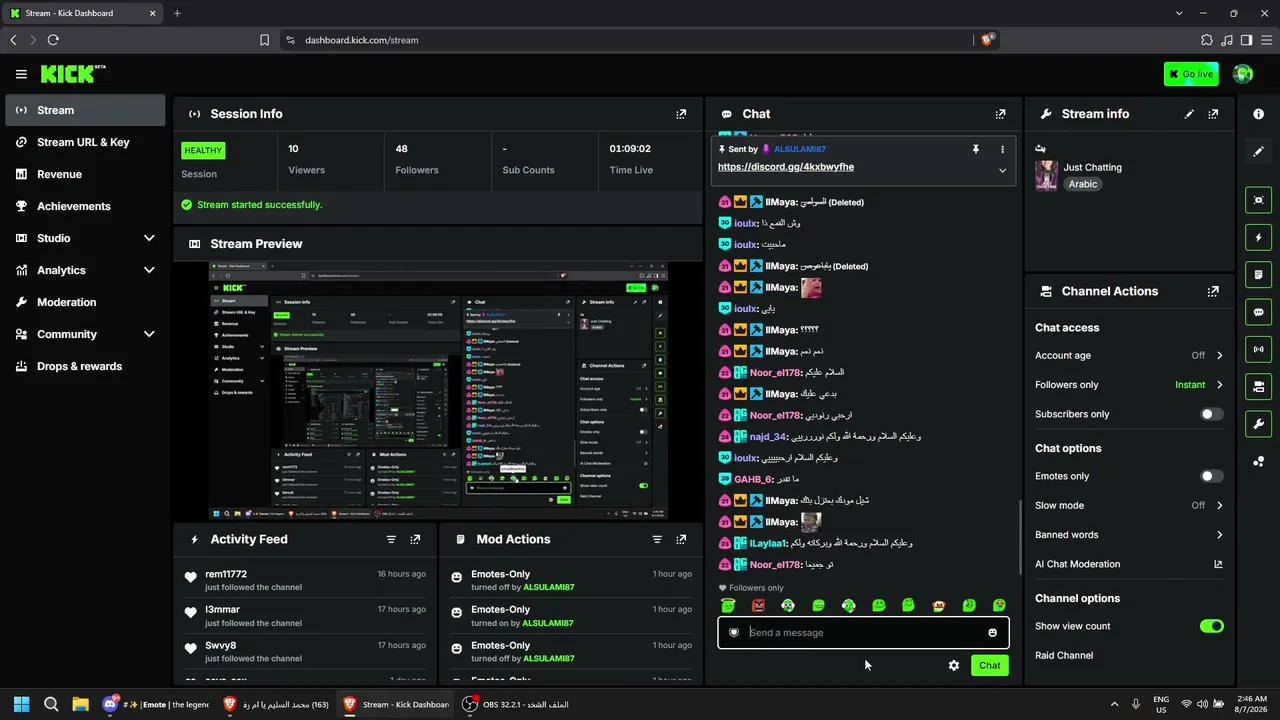Open the Revenue page
The height and width of the screenshot is (720, 1280).
85,174
